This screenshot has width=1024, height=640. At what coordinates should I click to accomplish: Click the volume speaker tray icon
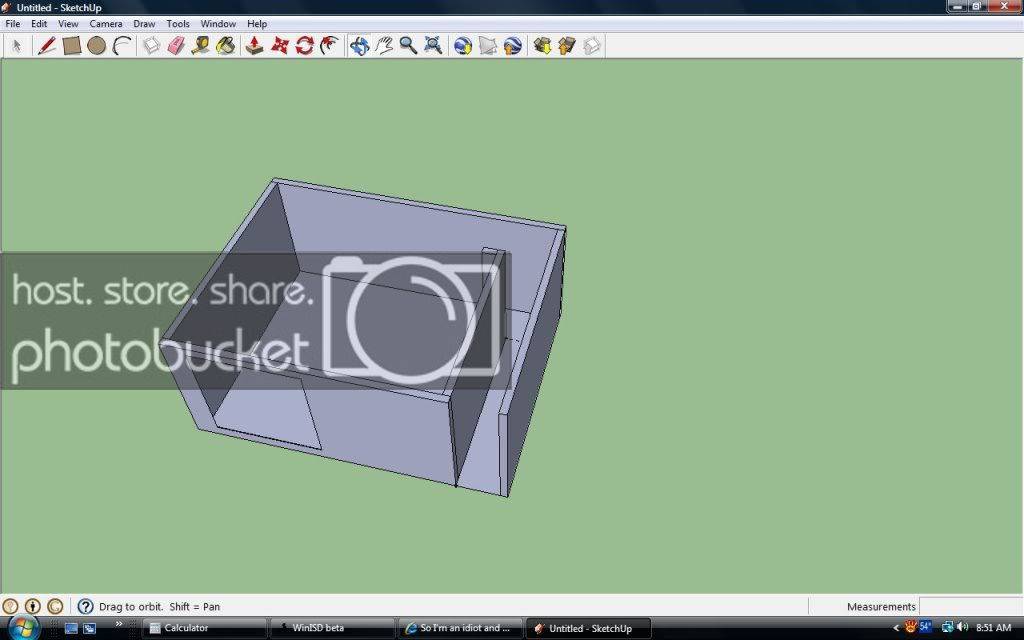pos(962,628)
